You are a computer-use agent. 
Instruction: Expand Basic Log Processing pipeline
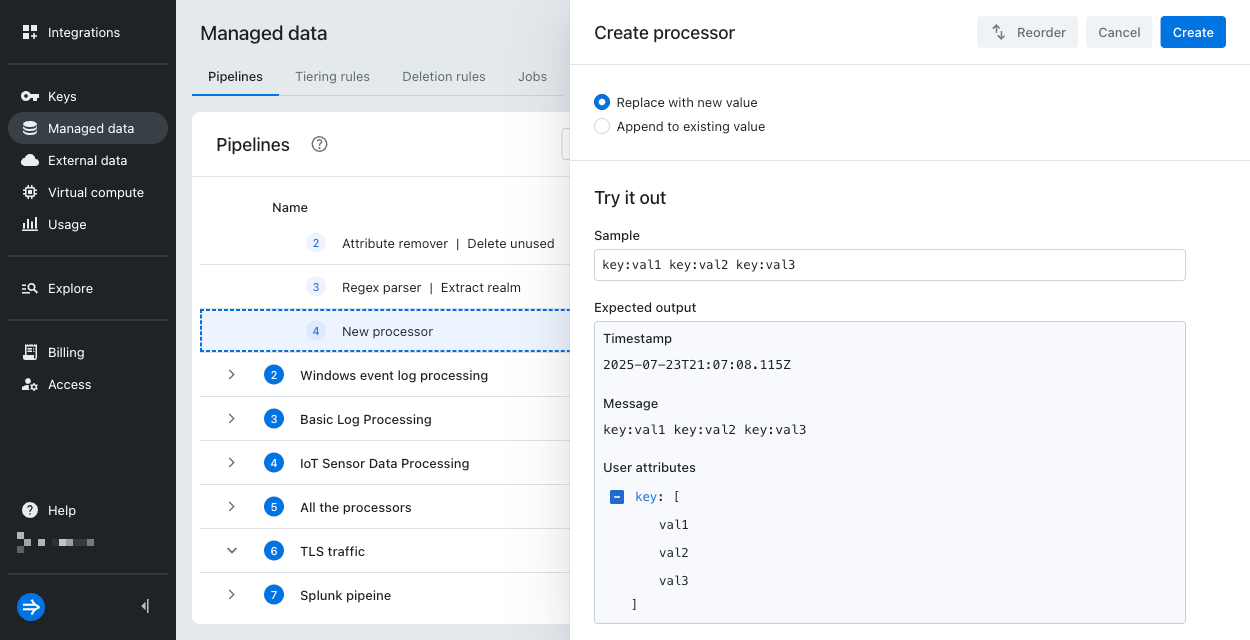point(231,419)
